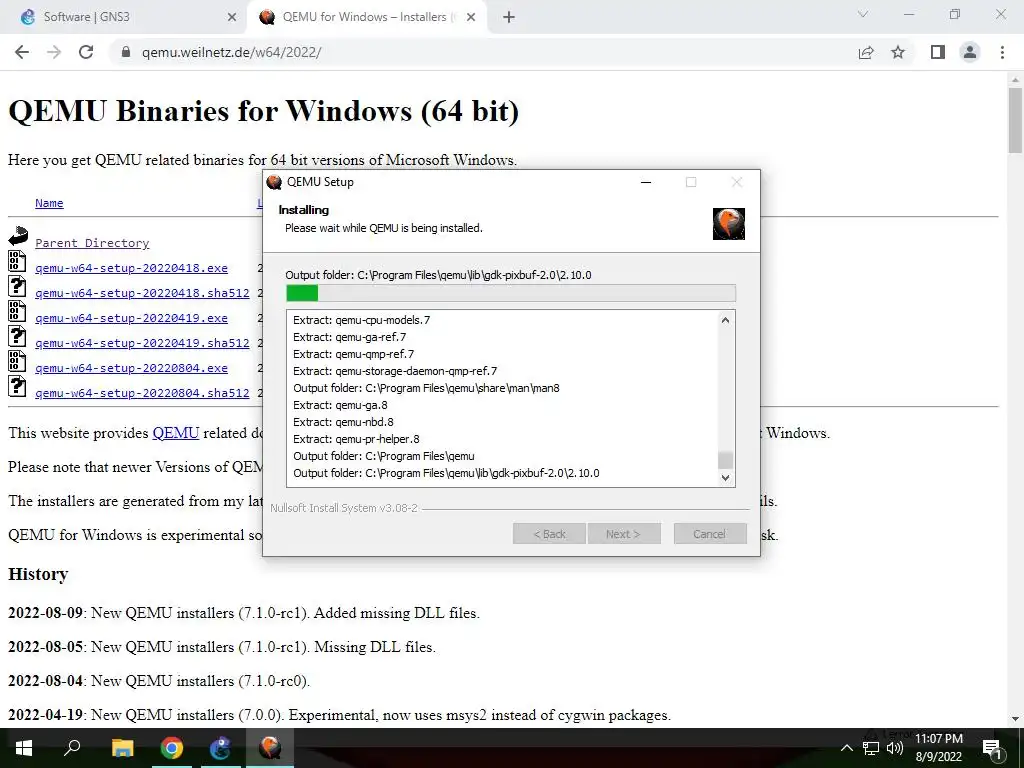Click binary icon beside qemu-w64-setup-20220419.exe
This screenshot has width=1024, height=768.
pos(17,311)
